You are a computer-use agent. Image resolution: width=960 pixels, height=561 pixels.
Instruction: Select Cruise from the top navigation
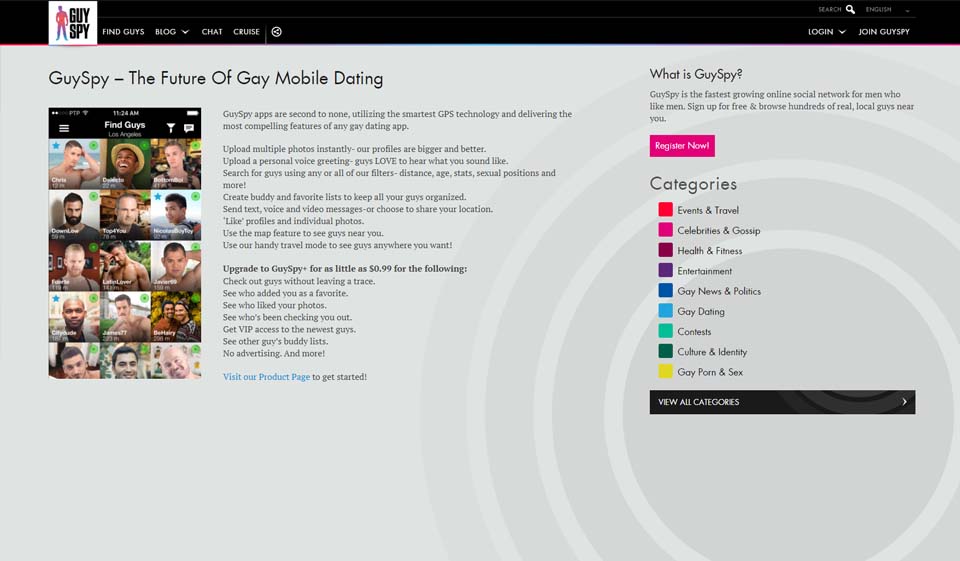246,32
